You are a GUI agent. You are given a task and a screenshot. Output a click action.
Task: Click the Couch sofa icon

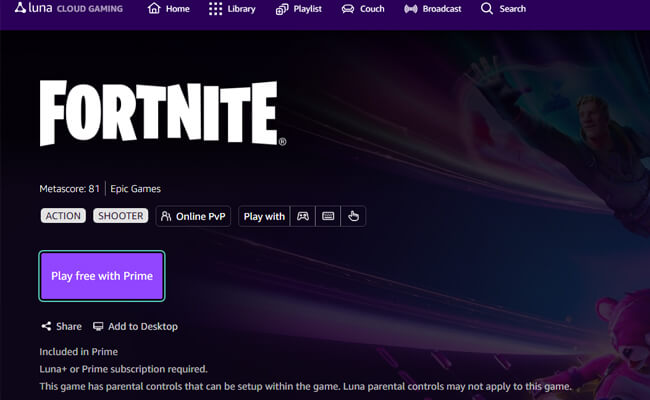point(348,9)
